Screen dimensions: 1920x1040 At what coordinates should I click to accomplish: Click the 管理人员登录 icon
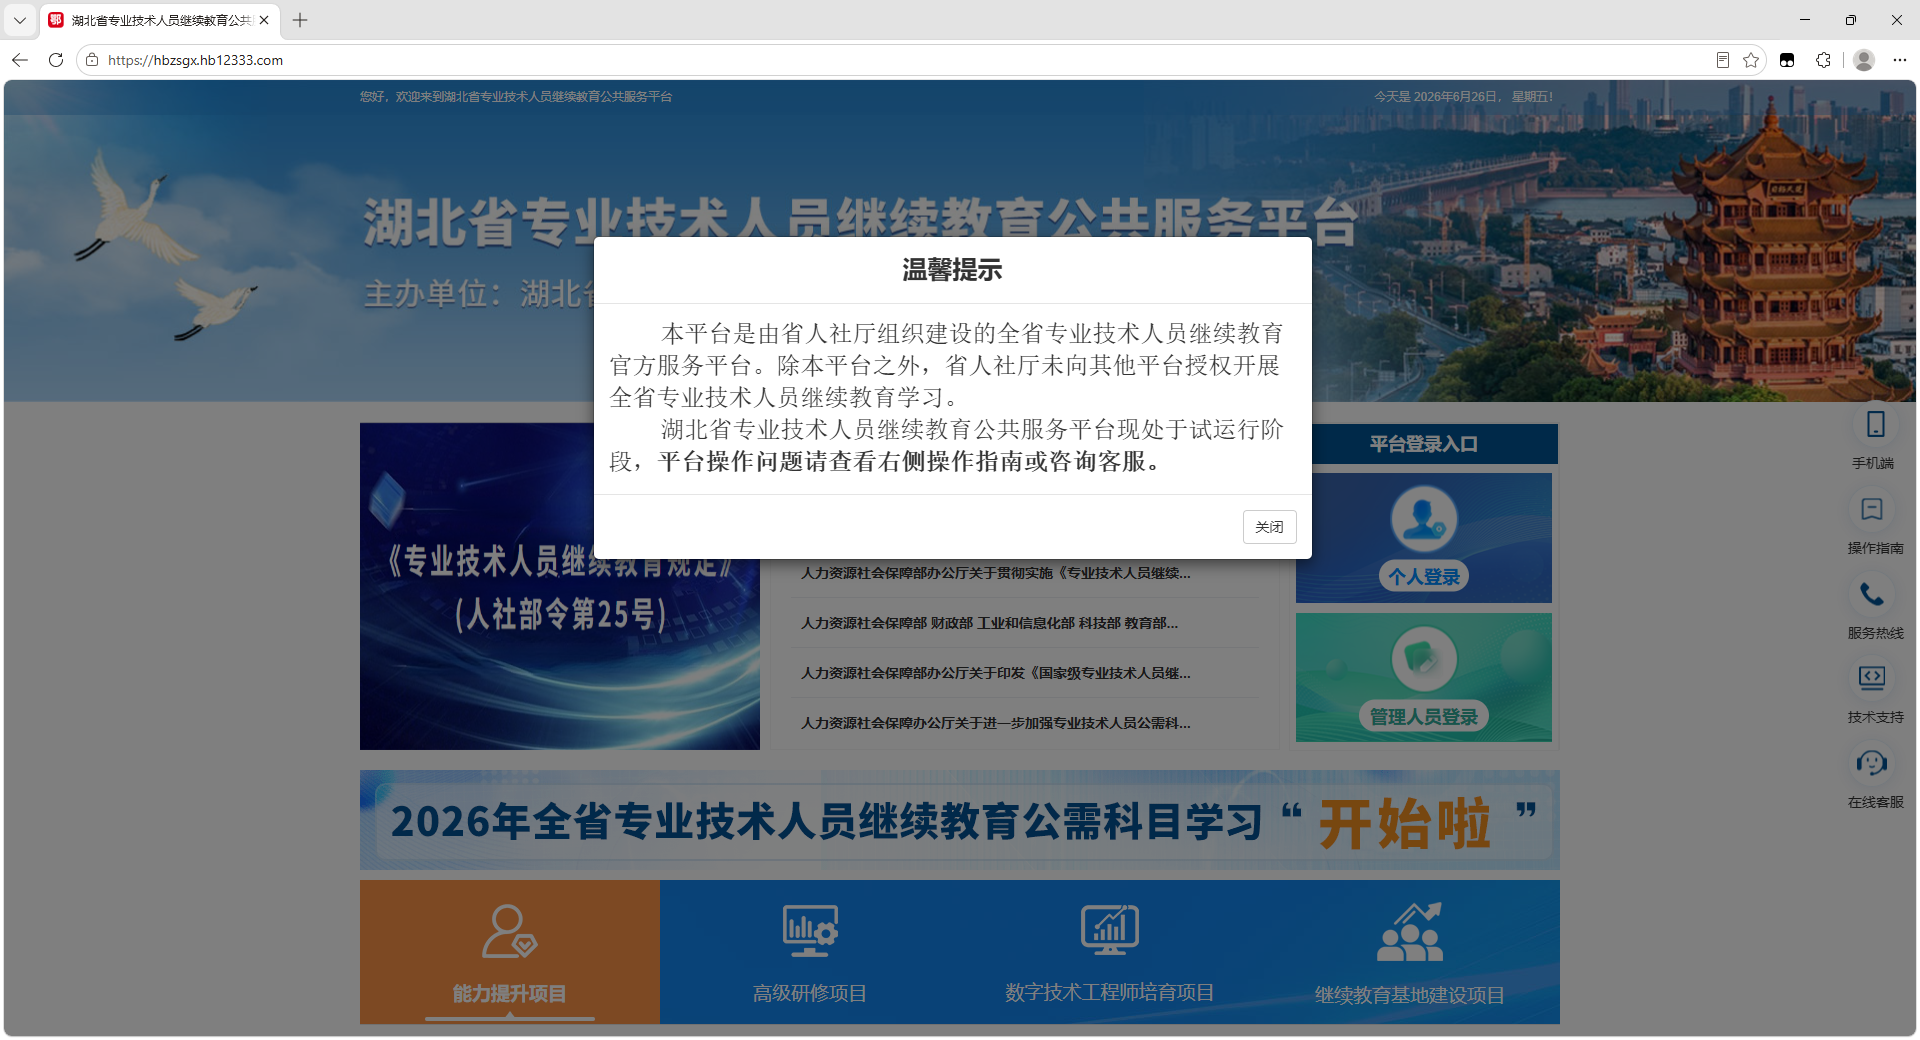pos(1424,659)
